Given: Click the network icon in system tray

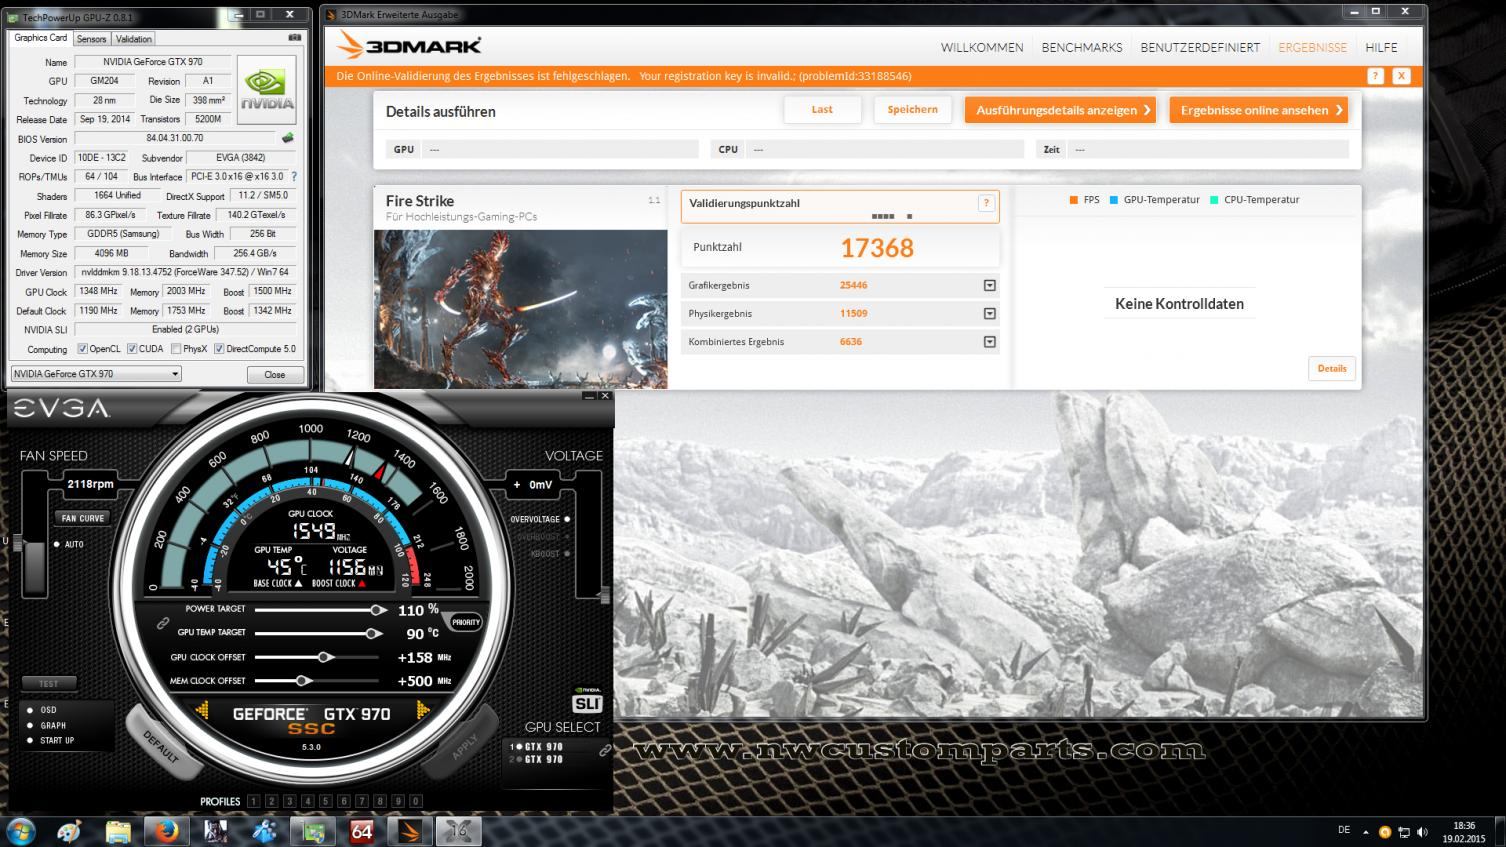Looking at the screenshot, I should 1404,832.
